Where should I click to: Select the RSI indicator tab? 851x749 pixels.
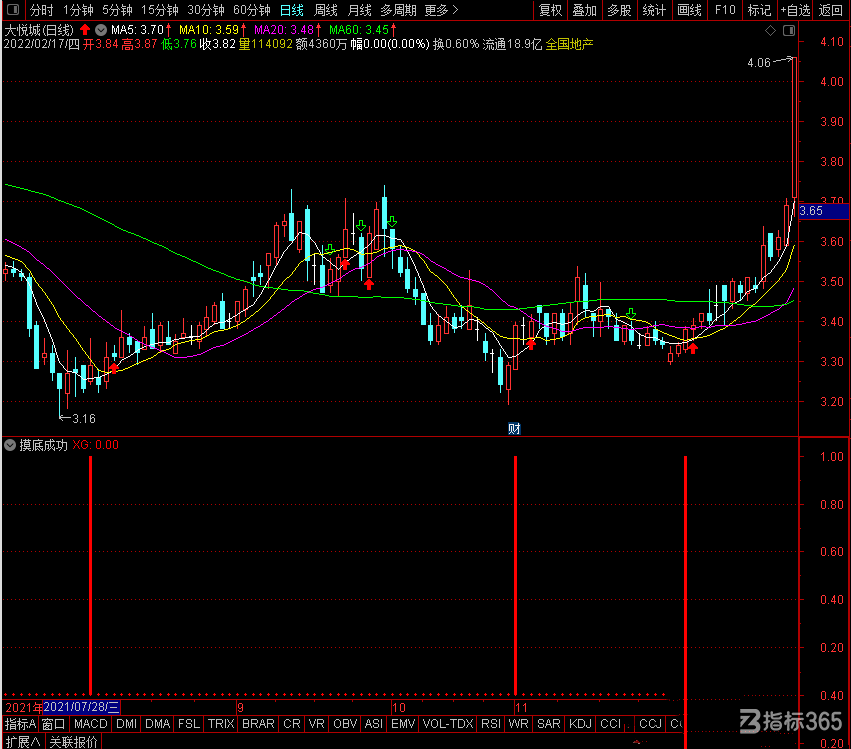491,724
